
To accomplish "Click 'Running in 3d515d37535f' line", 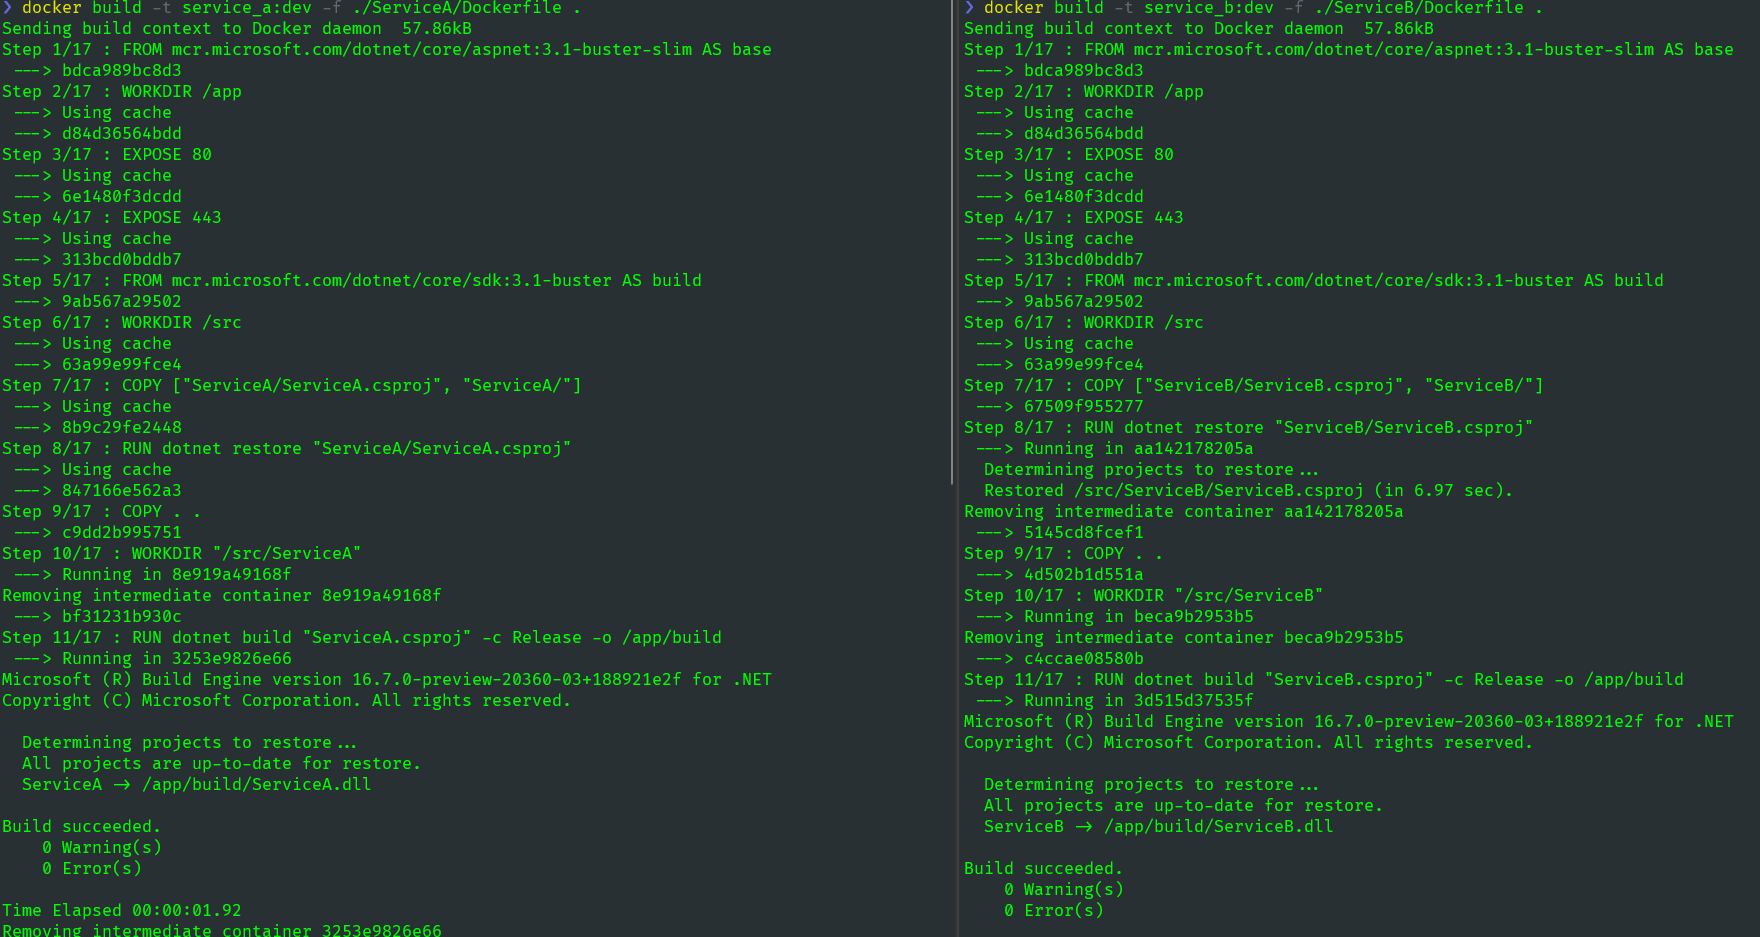I will (x=1114, y=701).
